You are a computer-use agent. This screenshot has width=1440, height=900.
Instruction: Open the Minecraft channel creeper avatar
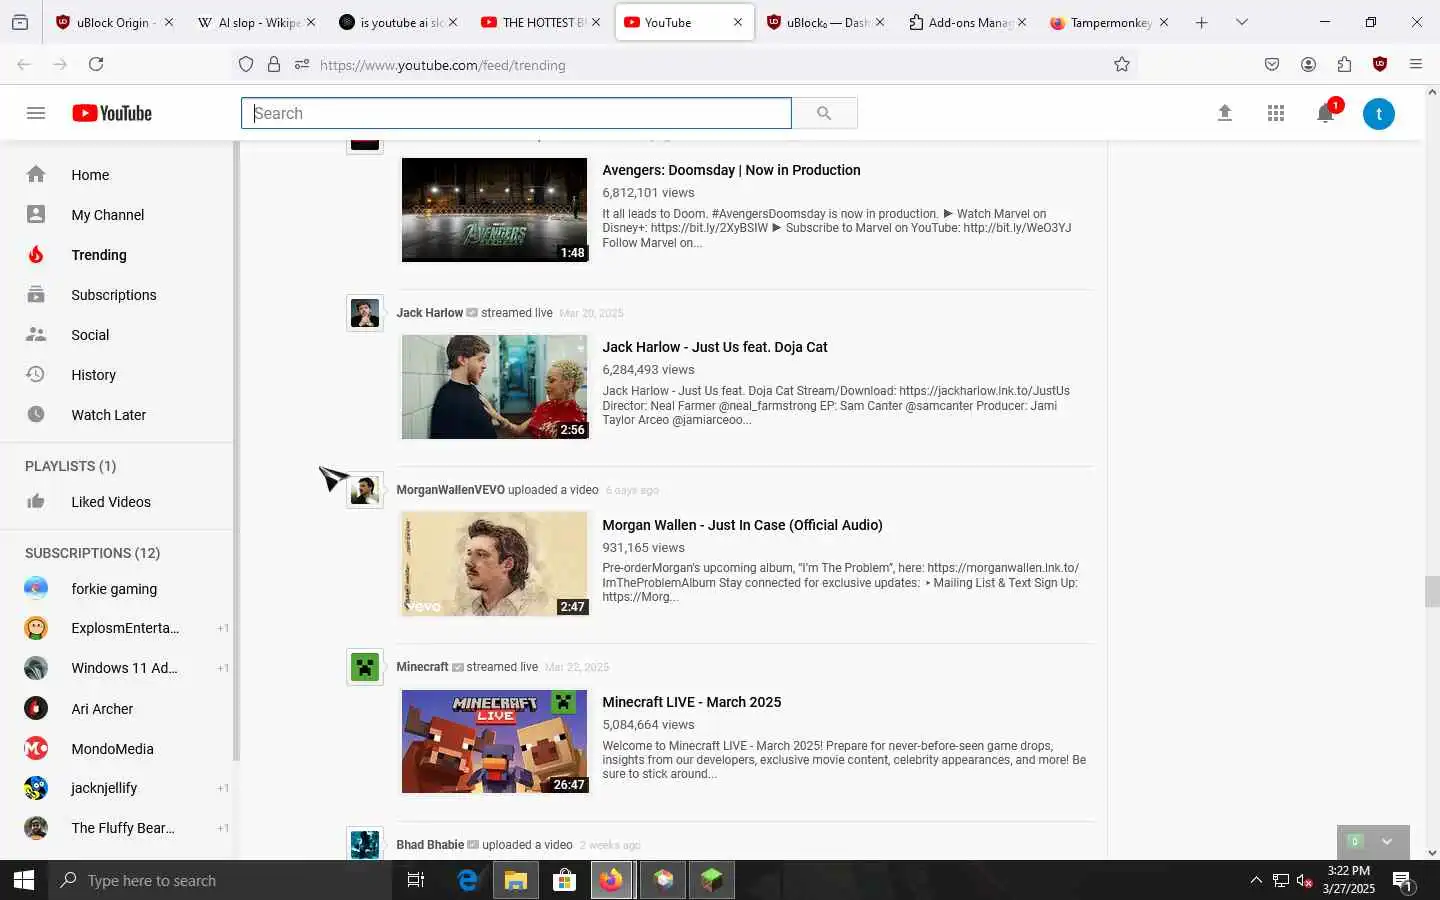click(x=365, y=667)
